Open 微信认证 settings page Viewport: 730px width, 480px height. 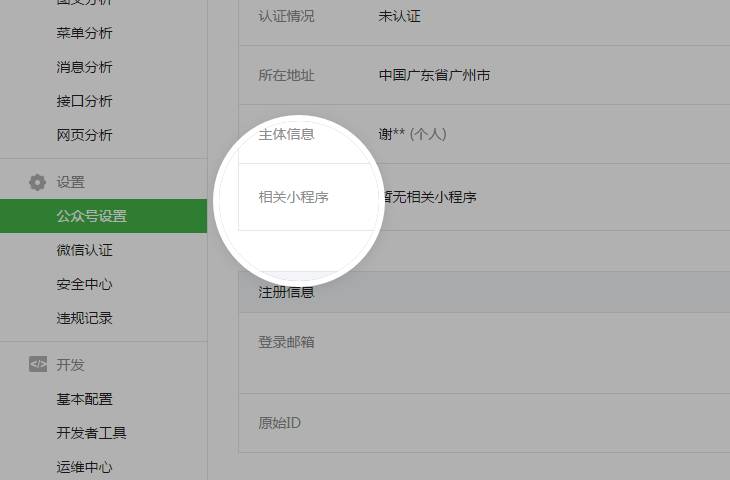[84, 250]
